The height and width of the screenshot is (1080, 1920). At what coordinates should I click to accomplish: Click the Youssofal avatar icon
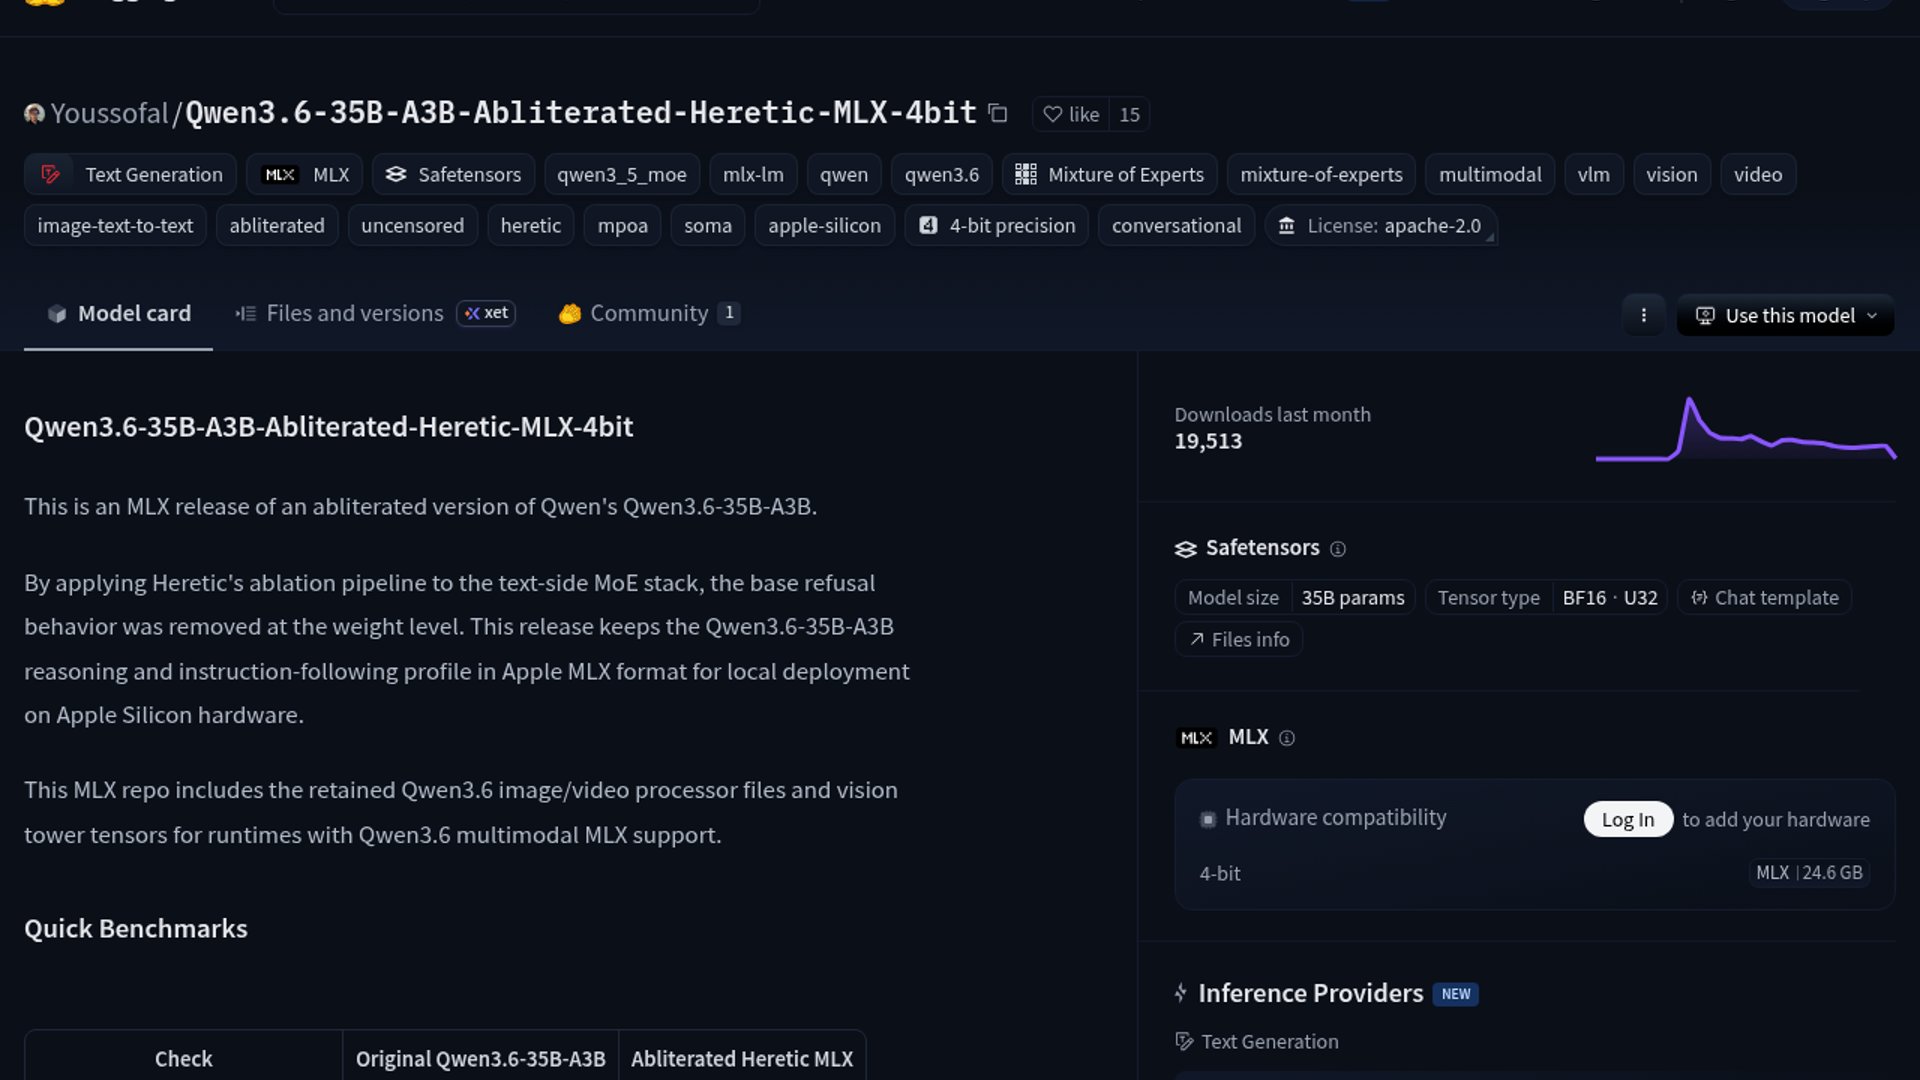tap(35, 114)
